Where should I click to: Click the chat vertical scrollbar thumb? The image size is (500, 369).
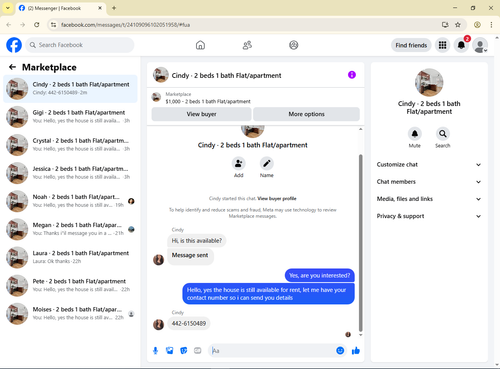360,243
